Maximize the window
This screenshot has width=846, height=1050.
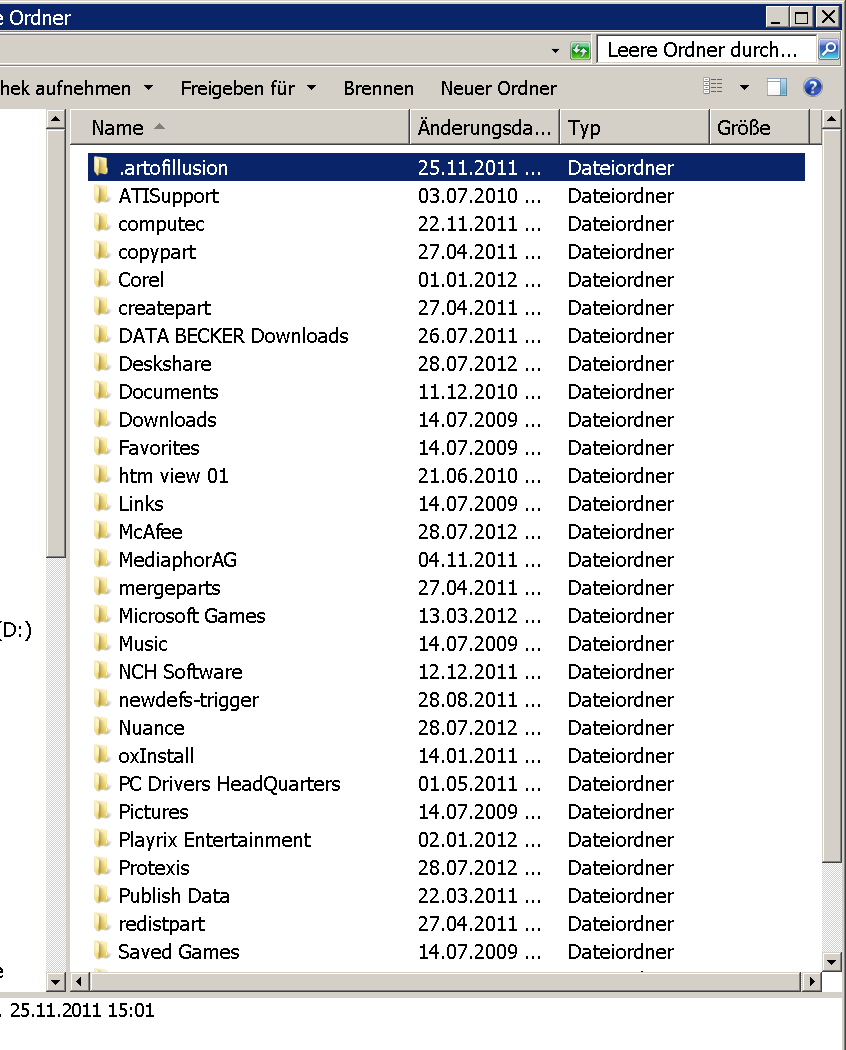tap(801, 17)
